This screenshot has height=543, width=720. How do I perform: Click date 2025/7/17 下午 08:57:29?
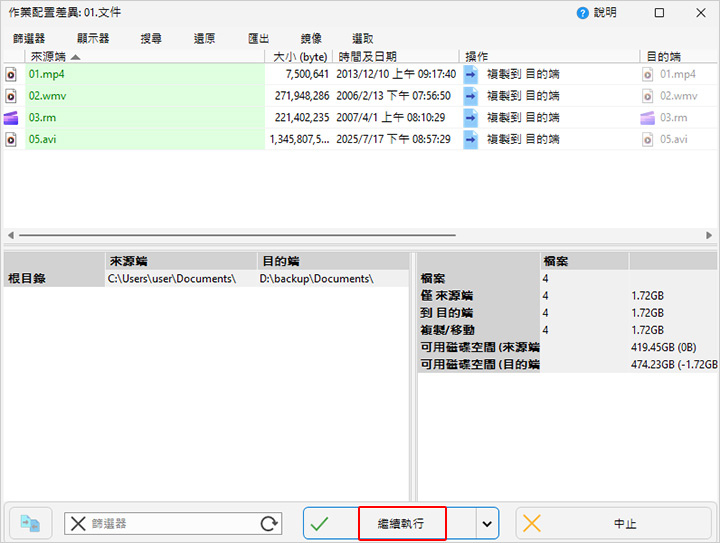(394, 140)
